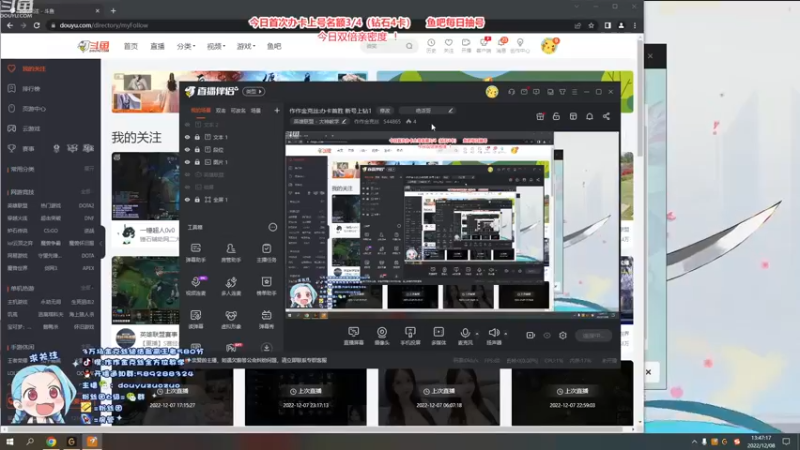This screenshot has height=450, width=800.
Task: Add a 手机投屏 phone cast source
Action: (x=410, y=336)
